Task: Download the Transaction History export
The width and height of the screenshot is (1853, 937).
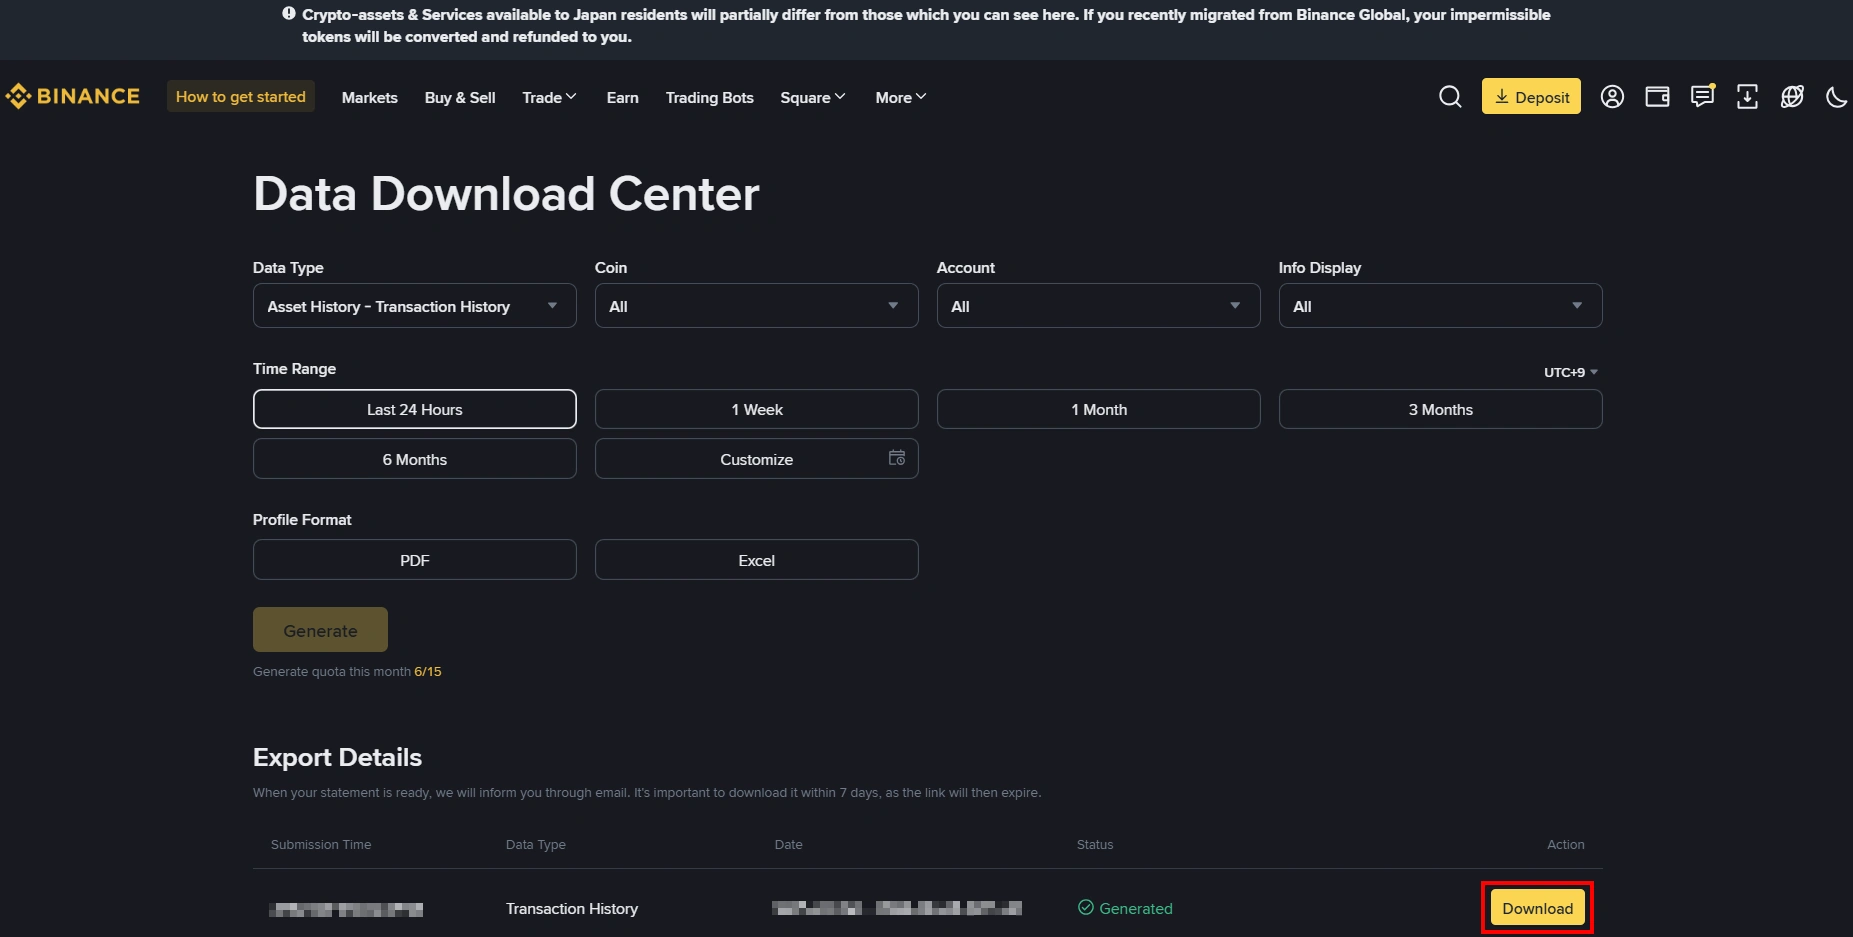Action: point(1537,908)
